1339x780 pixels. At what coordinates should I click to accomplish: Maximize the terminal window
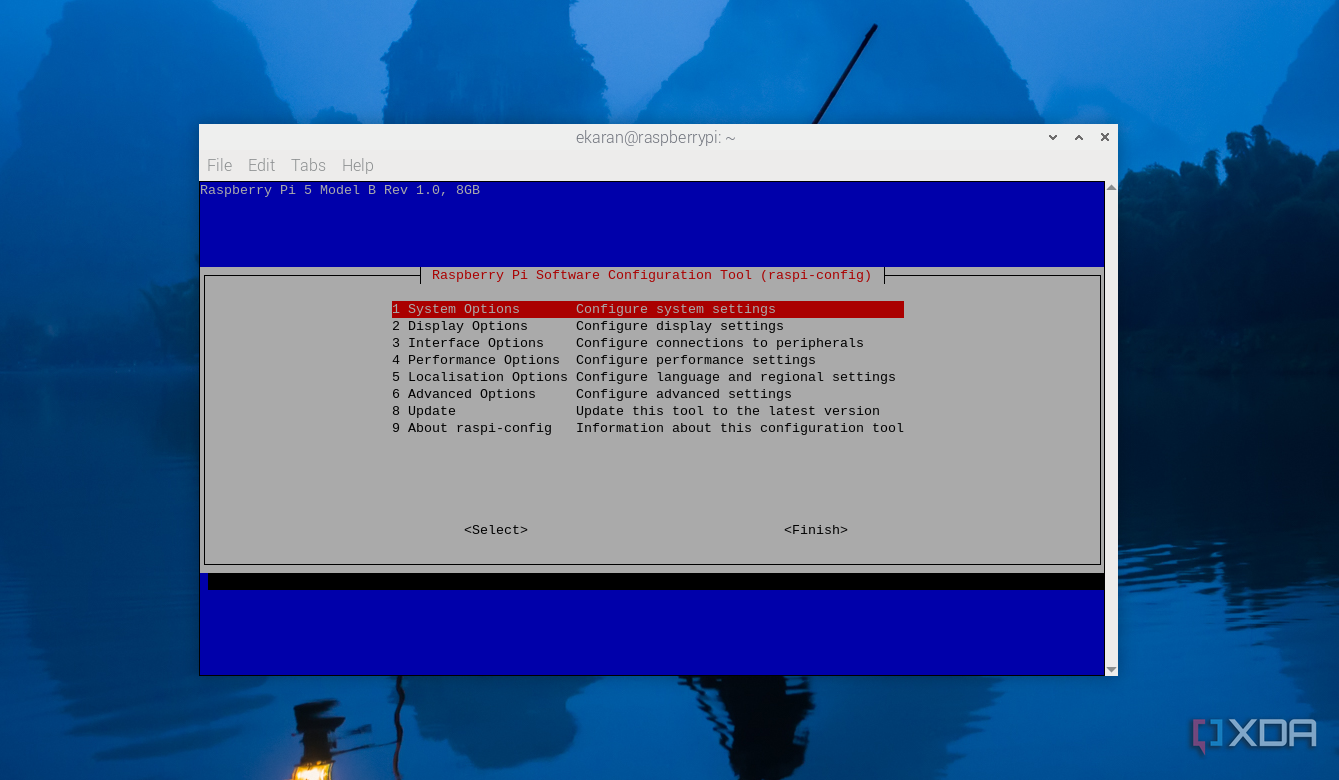(1079, 137)
